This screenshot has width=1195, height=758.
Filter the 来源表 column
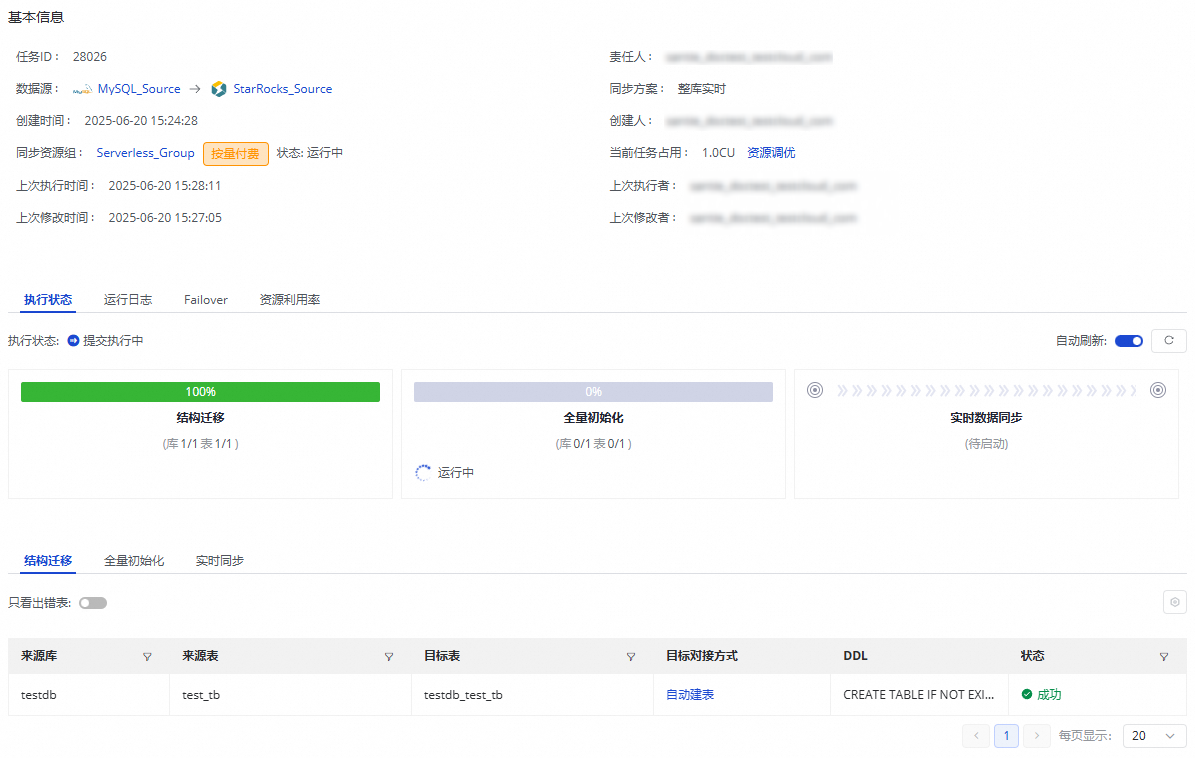389,657
